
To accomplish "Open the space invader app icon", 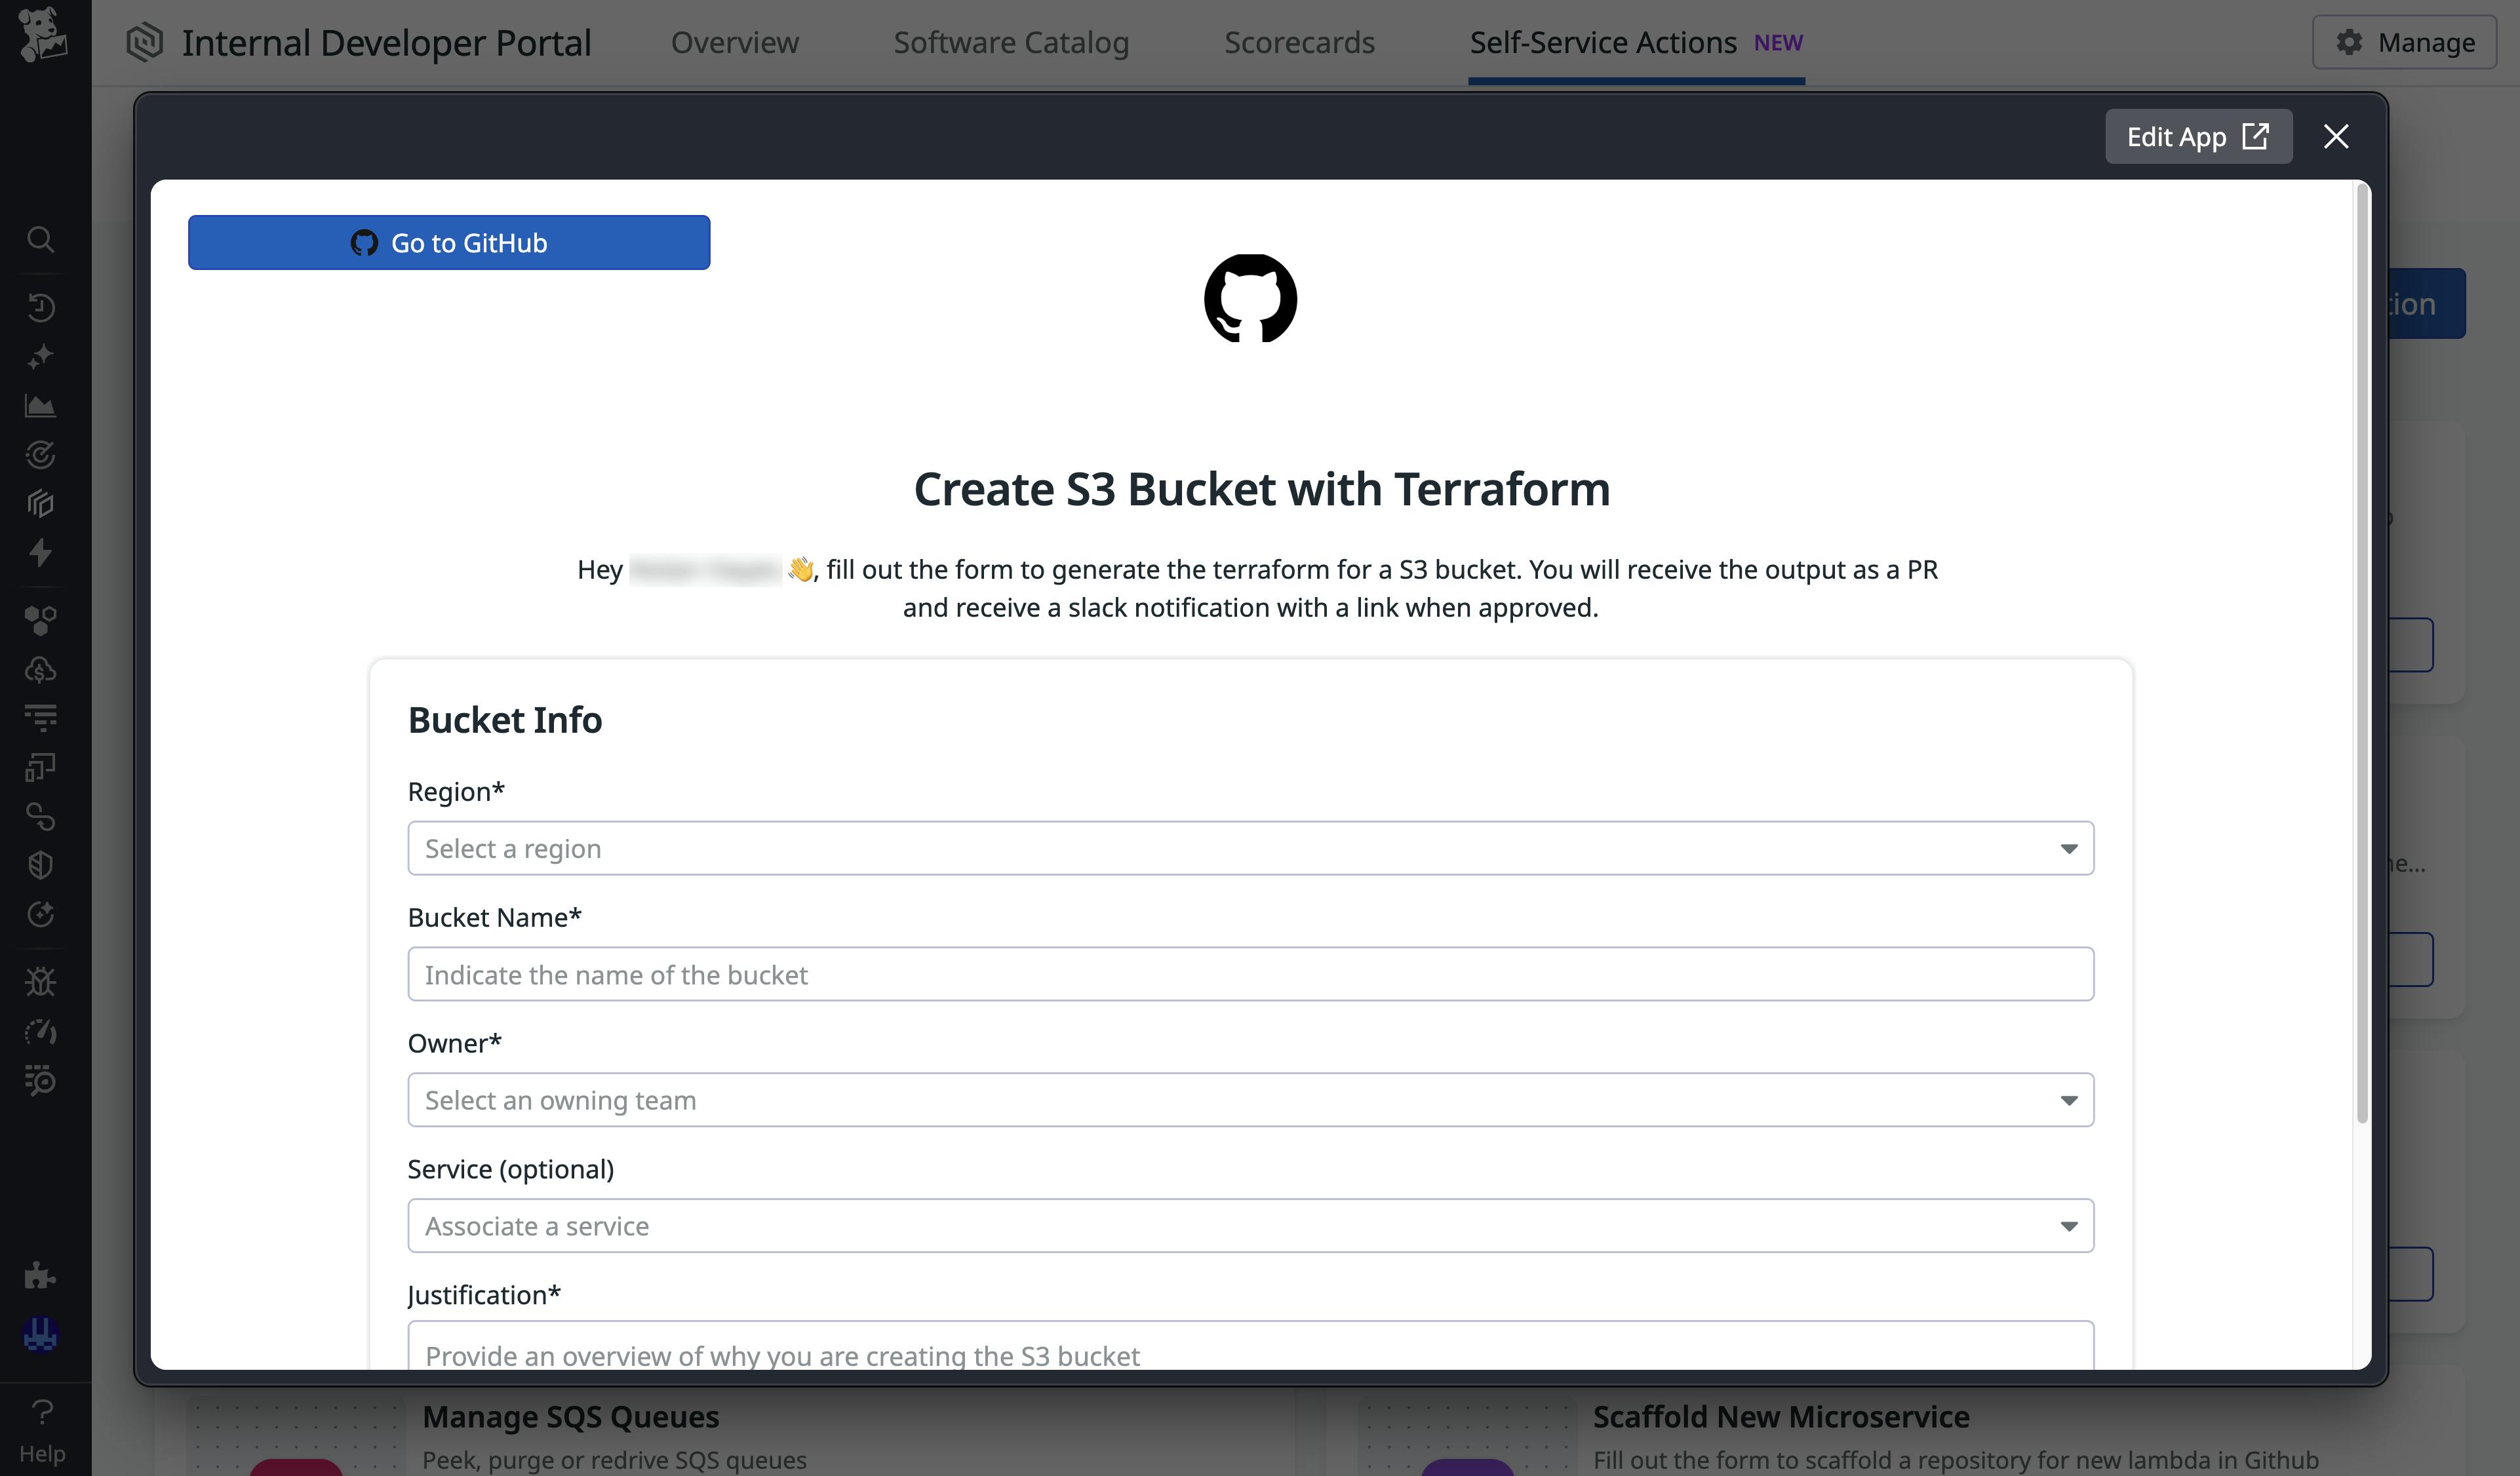I will 41,1334.
